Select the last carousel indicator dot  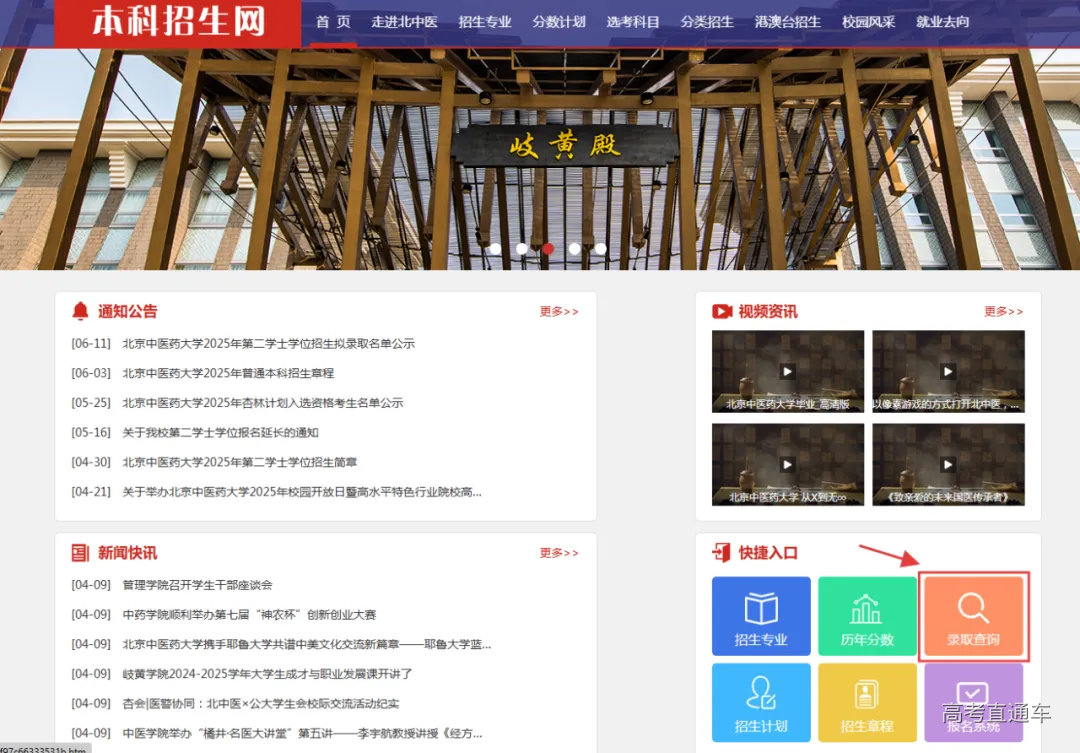600,248
